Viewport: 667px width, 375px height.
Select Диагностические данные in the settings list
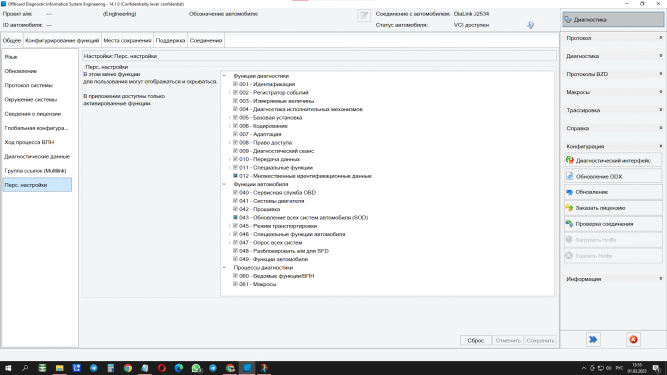click(37, 156)
